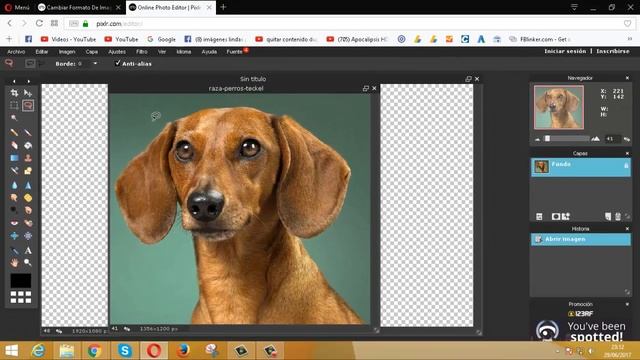Open the Borde value dropdown arrow
Image resolution: width=640 pixels, height=360 pixels.
tap(95, 64)
